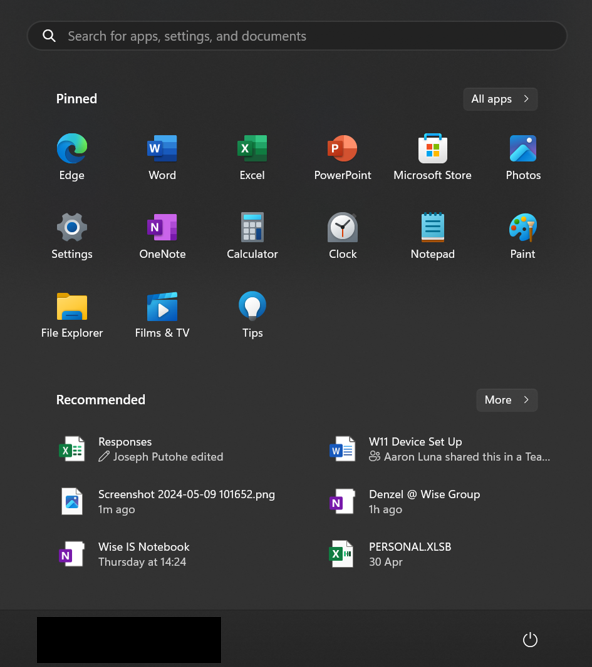Viewport: 592px width, 667px height.
Task: Open the Paint app
Action: pos(523,235)
